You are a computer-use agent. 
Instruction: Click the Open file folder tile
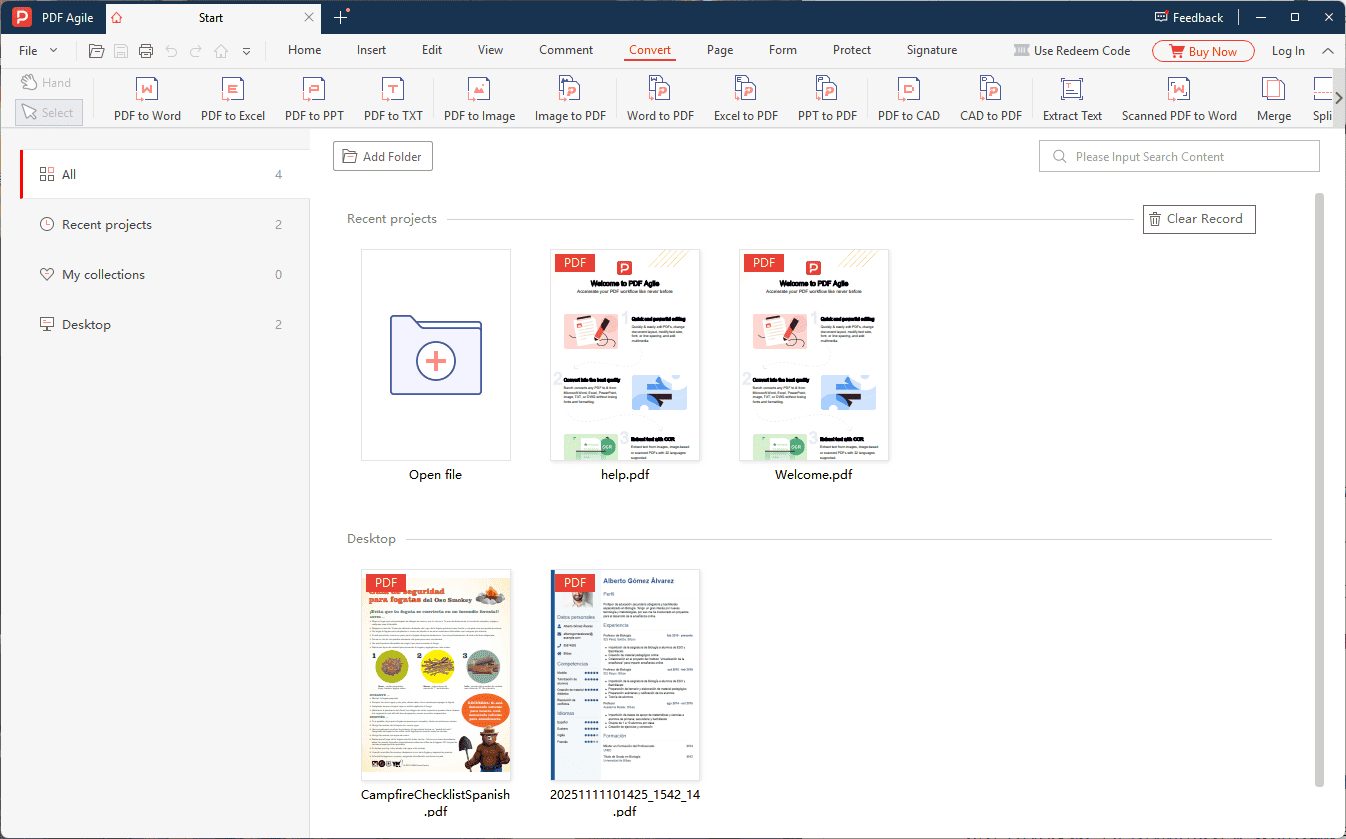(x=436, y=355)
